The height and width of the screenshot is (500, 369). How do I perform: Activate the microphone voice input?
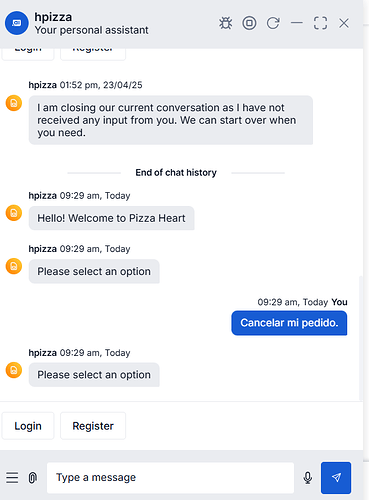[308, 478]
